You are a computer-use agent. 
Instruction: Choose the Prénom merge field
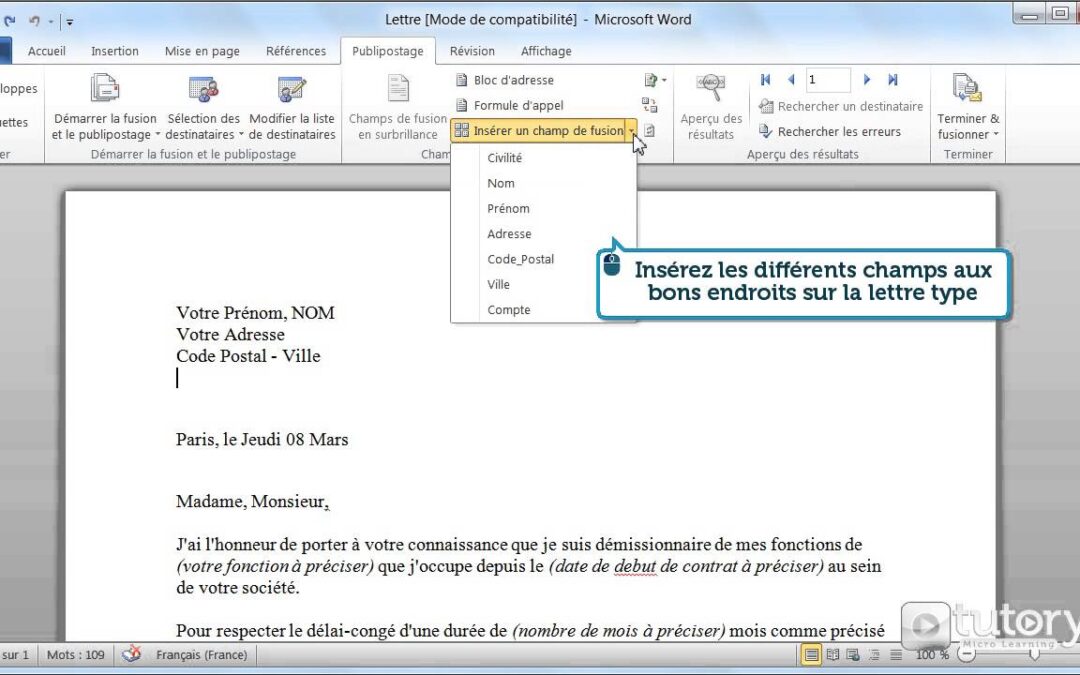coord(508,209)
